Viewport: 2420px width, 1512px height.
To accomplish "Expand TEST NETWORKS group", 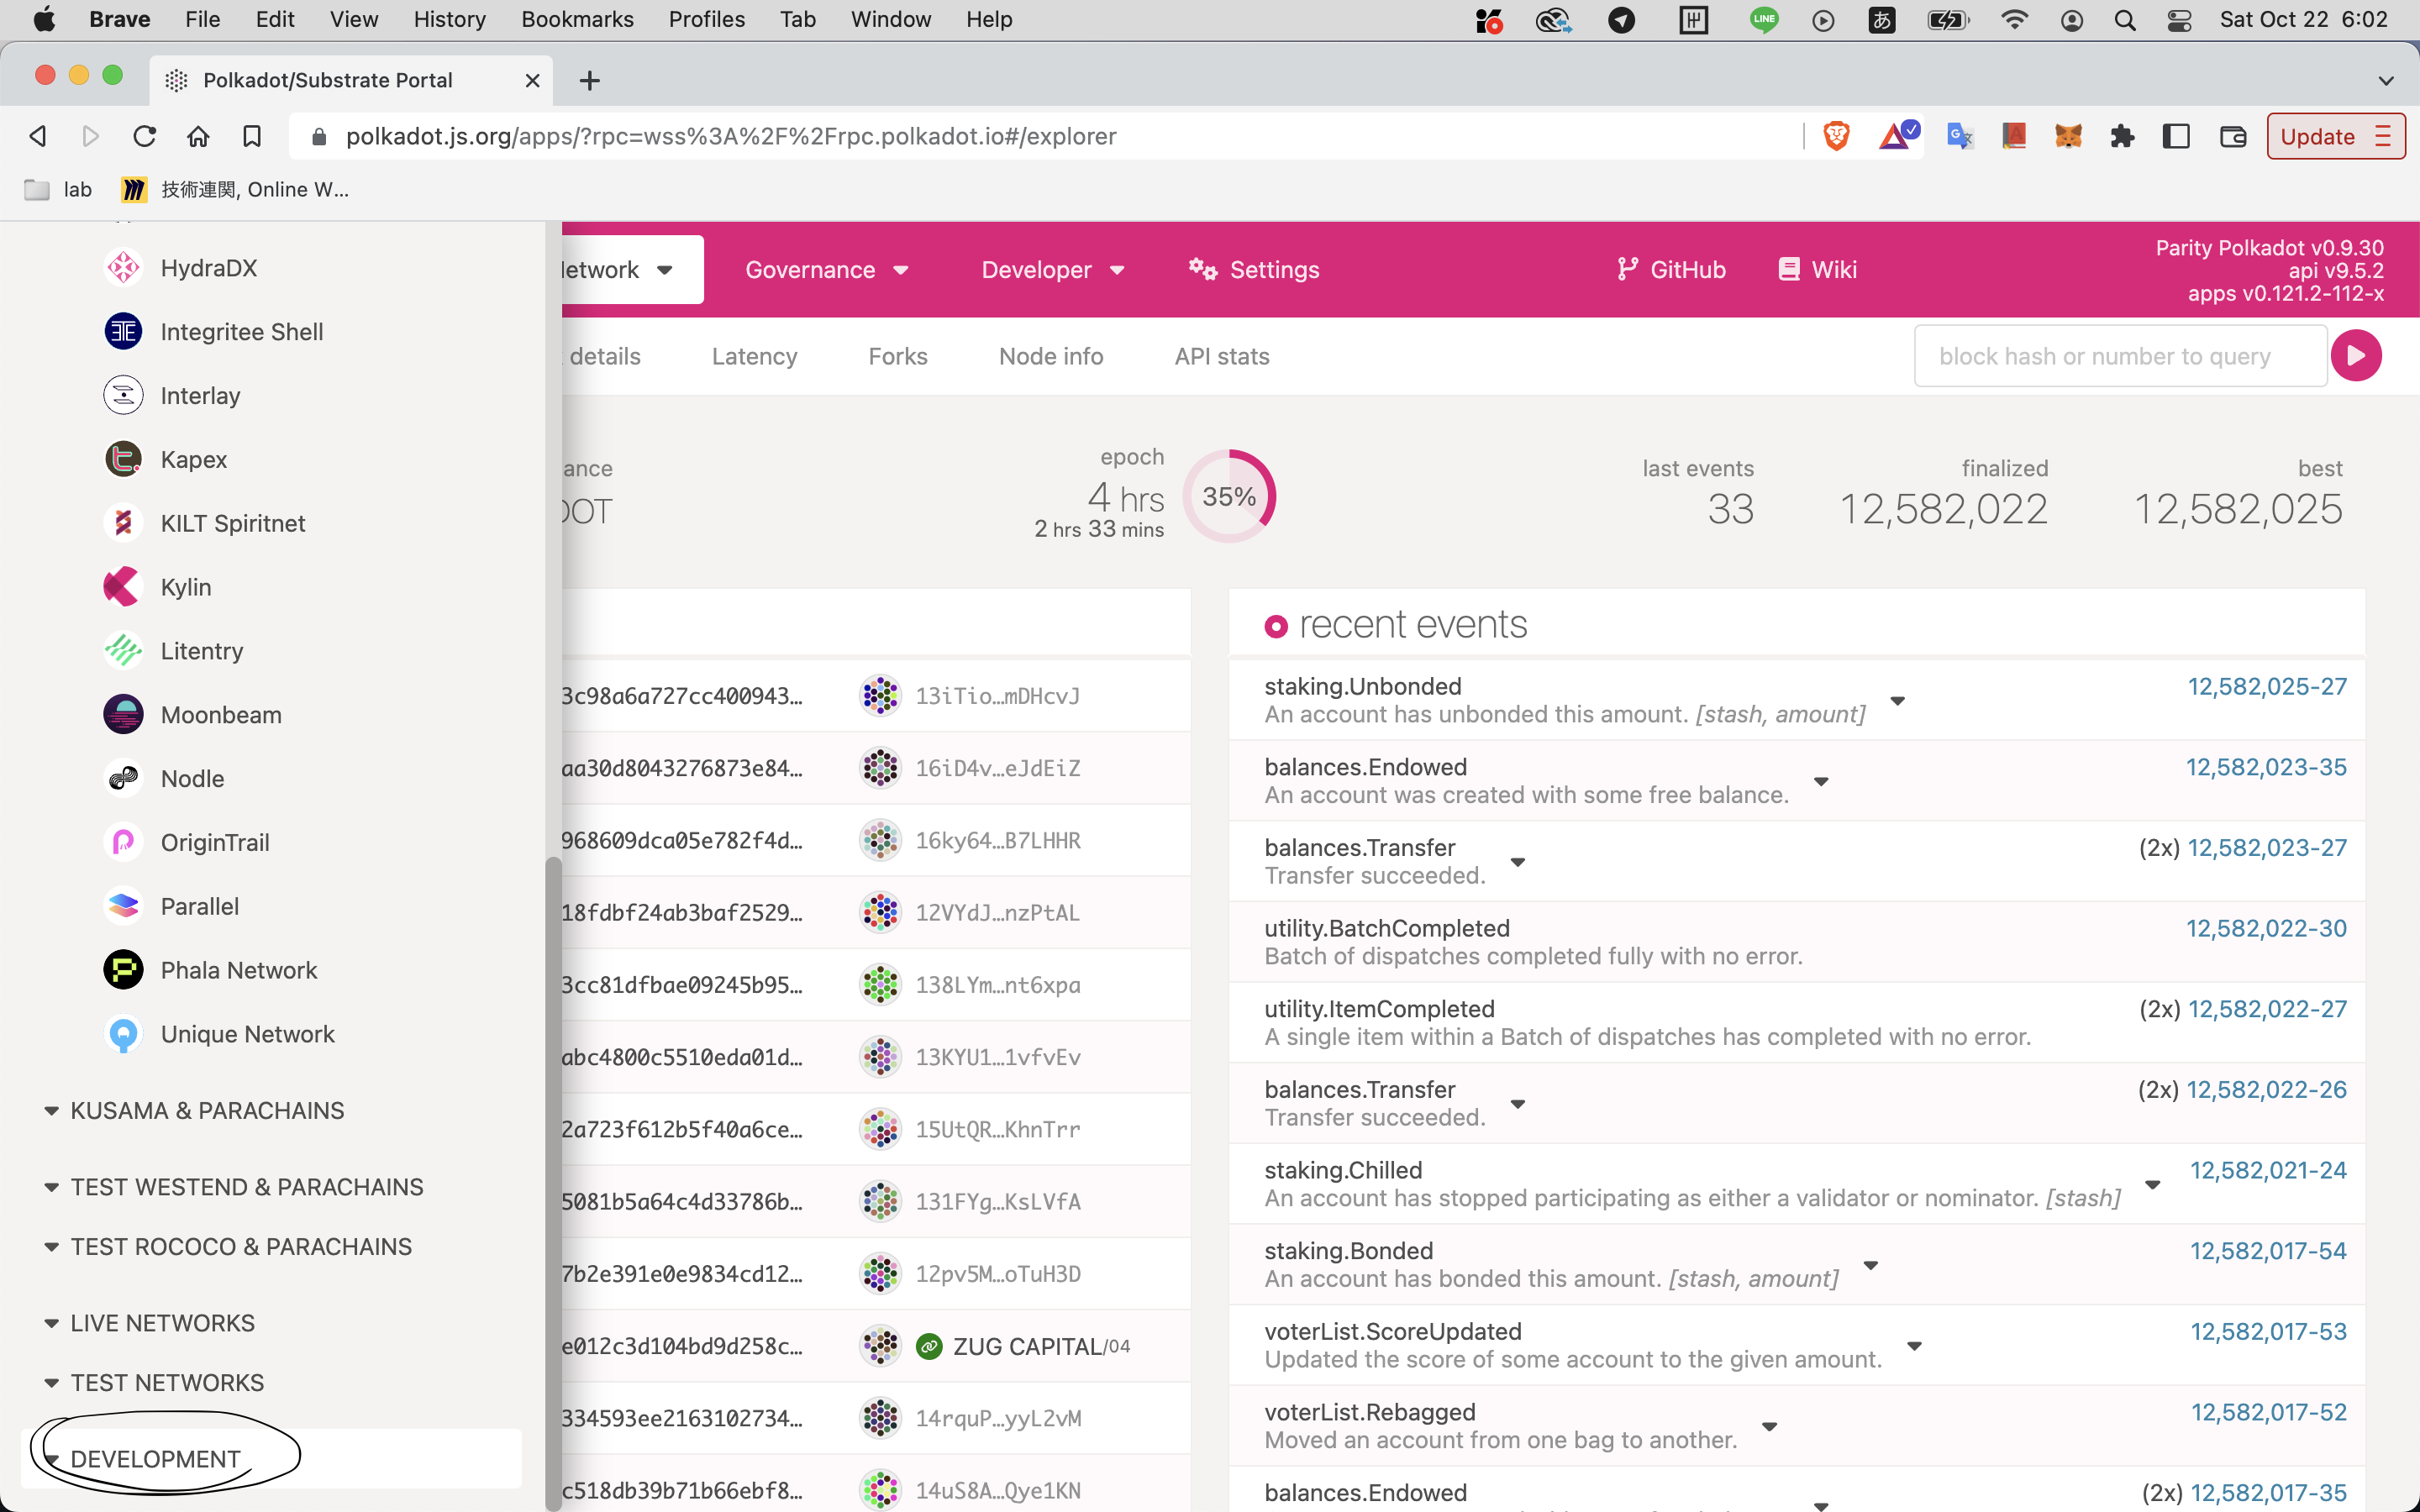I will click(154, 1383).
